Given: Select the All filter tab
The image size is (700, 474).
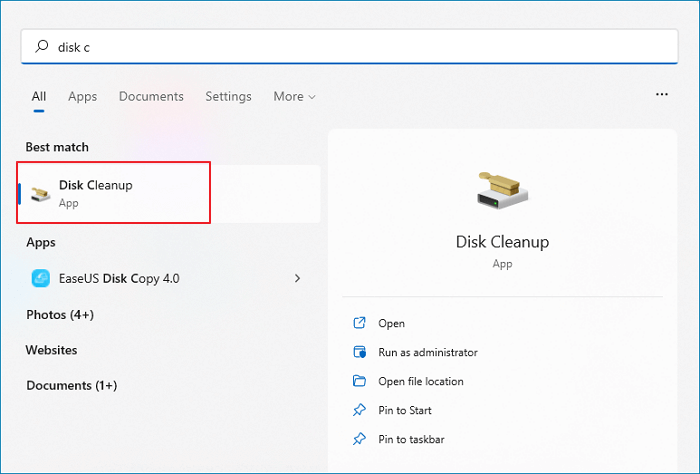Looking at the screenshot, I should [x=39, y=97].
